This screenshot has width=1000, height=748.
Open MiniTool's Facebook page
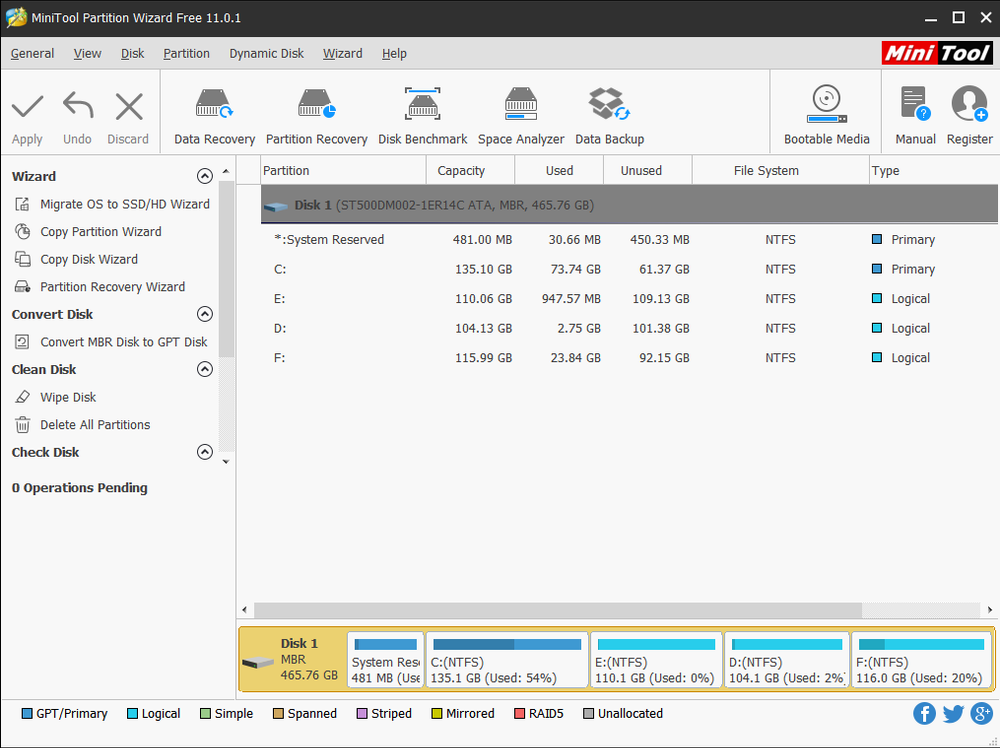[x=924, y=713]
